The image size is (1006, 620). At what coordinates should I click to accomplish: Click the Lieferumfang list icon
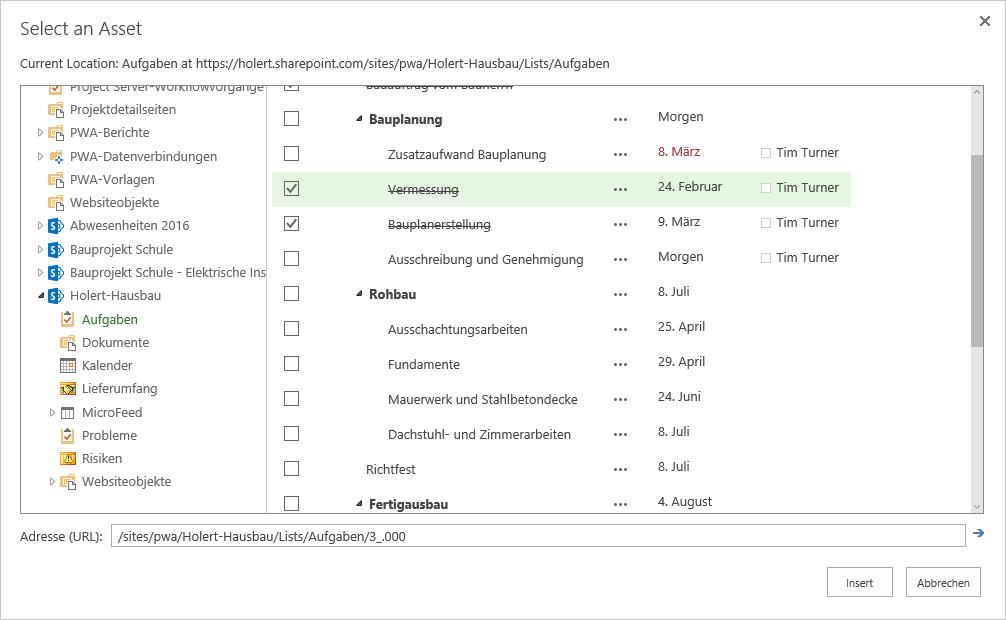tap(68, 389)
